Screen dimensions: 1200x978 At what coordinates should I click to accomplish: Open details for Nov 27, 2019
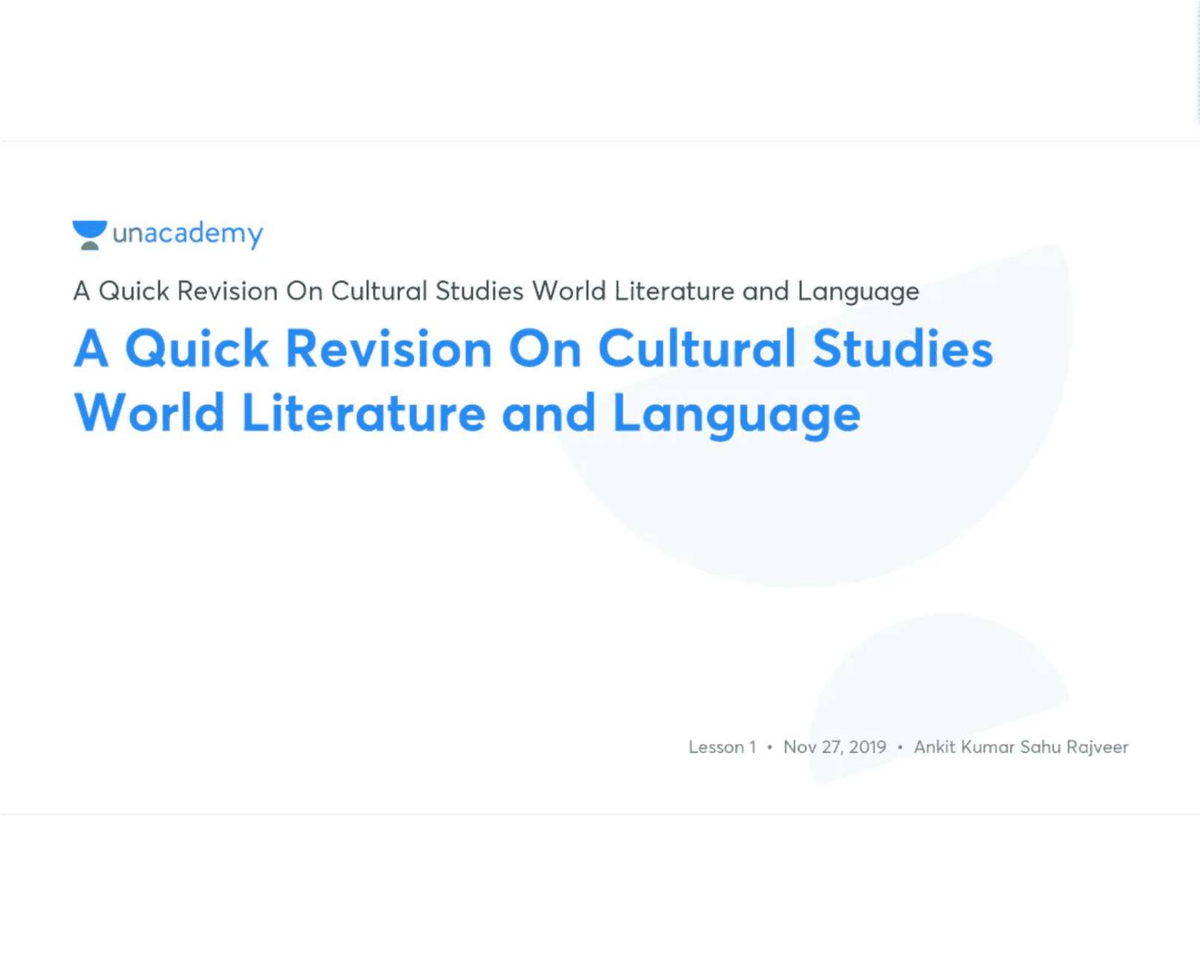pyautogui.click(x=835, y=747)
